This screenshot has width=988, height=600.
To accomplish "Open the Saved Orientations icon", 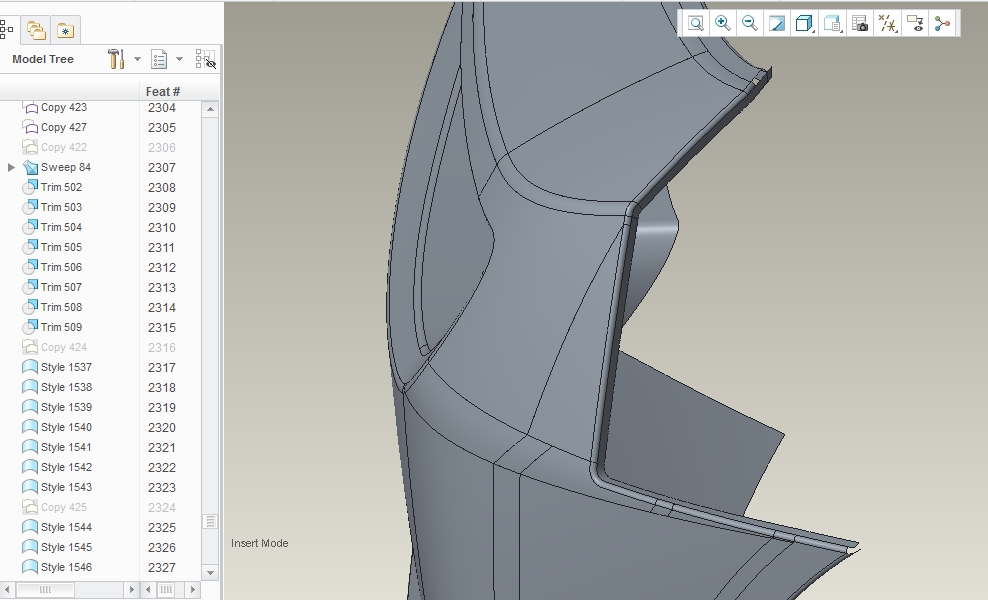I will pos(832,24).
